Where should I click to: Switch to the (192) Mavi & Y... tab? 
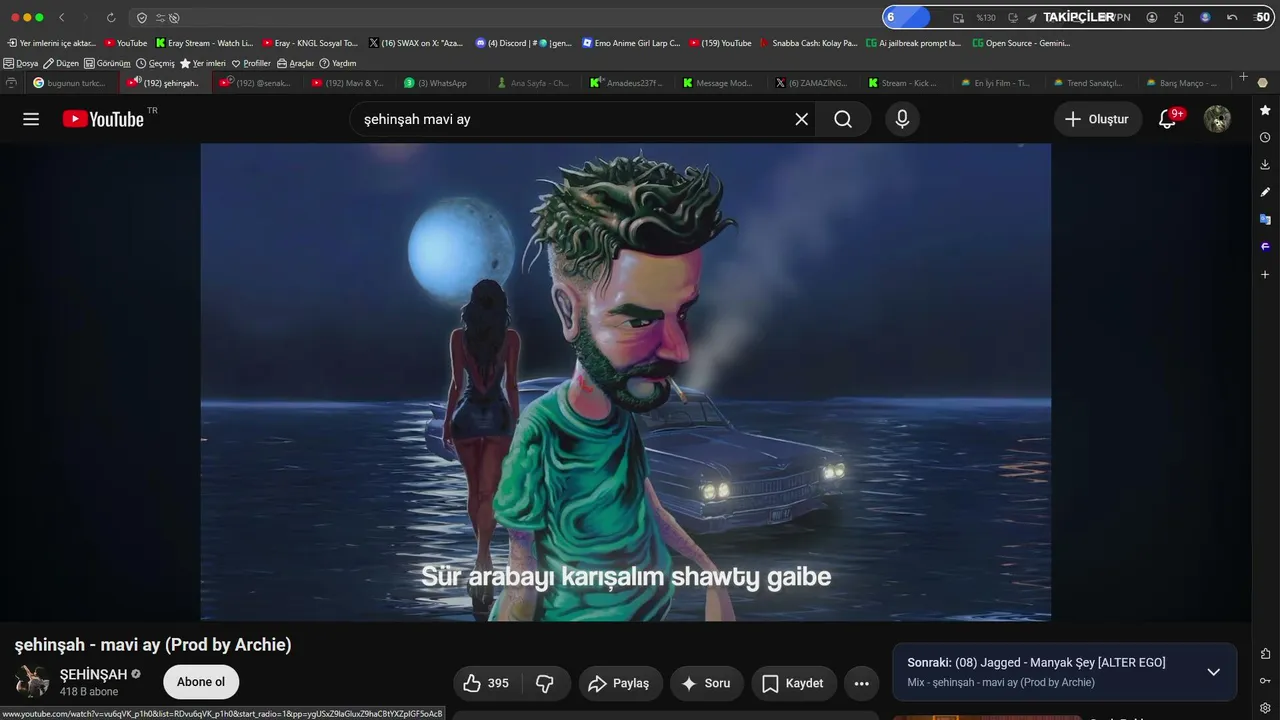click(x=349, y=83)
